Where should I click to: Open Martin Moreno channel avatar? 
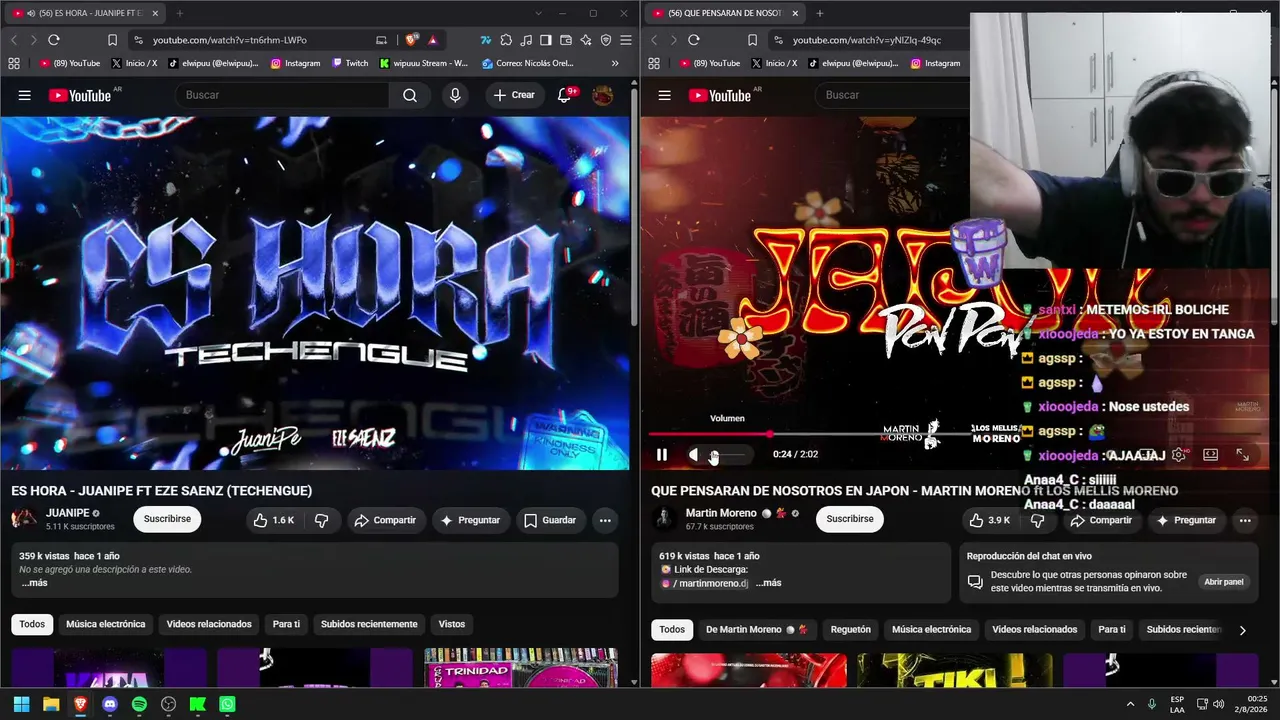coord(664,519)
